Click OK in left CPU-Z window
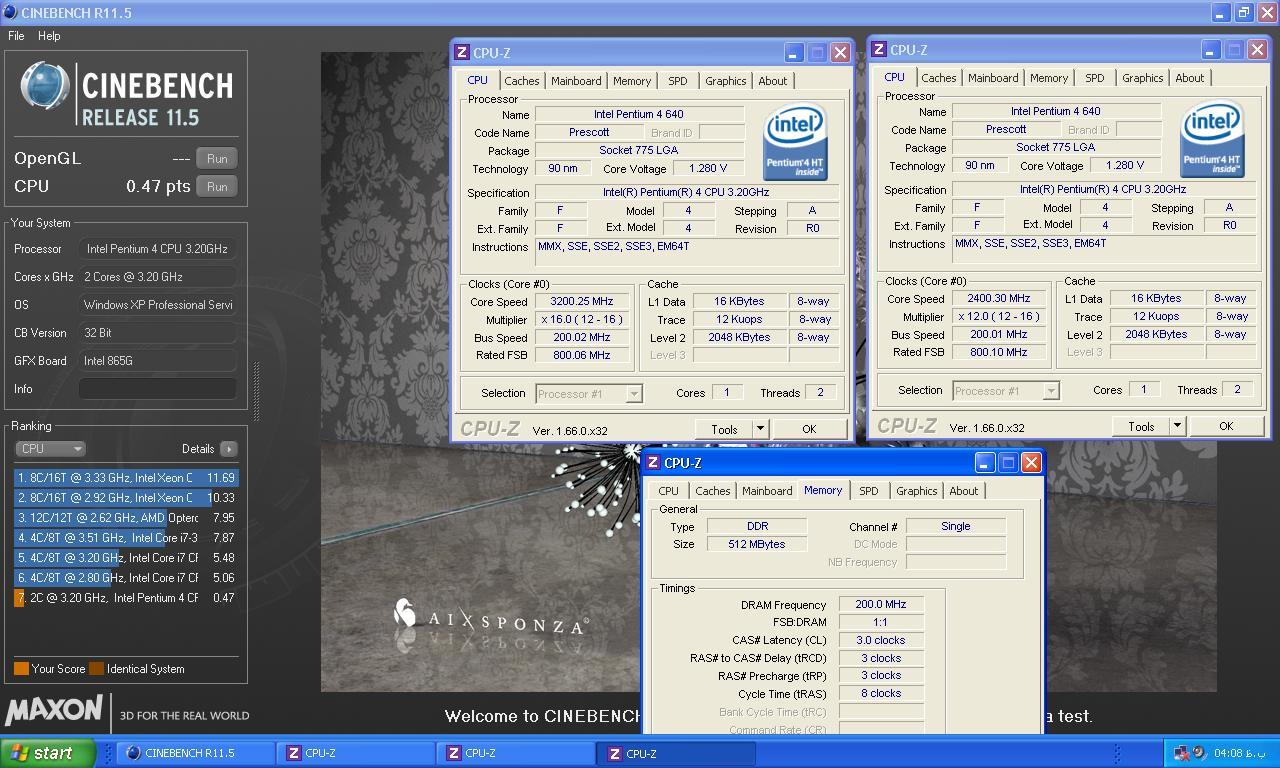The image size is (1280, 768). pos(809,429)
